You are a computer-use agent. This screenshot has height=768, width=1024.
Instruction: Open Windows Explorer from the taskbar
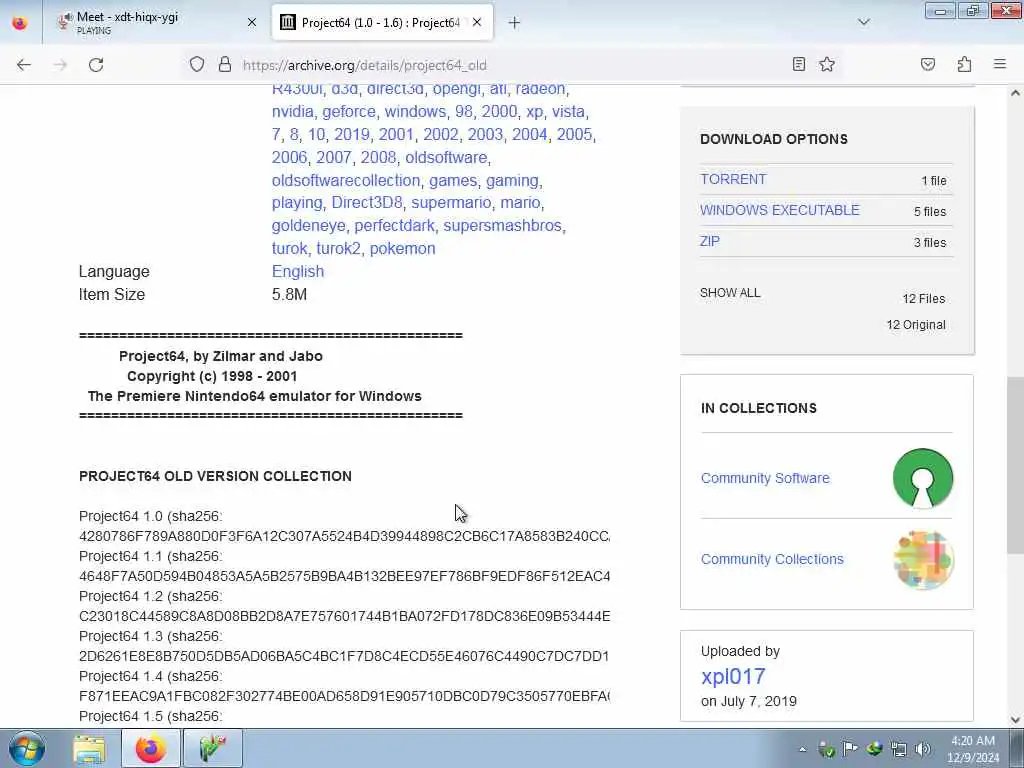89,748
